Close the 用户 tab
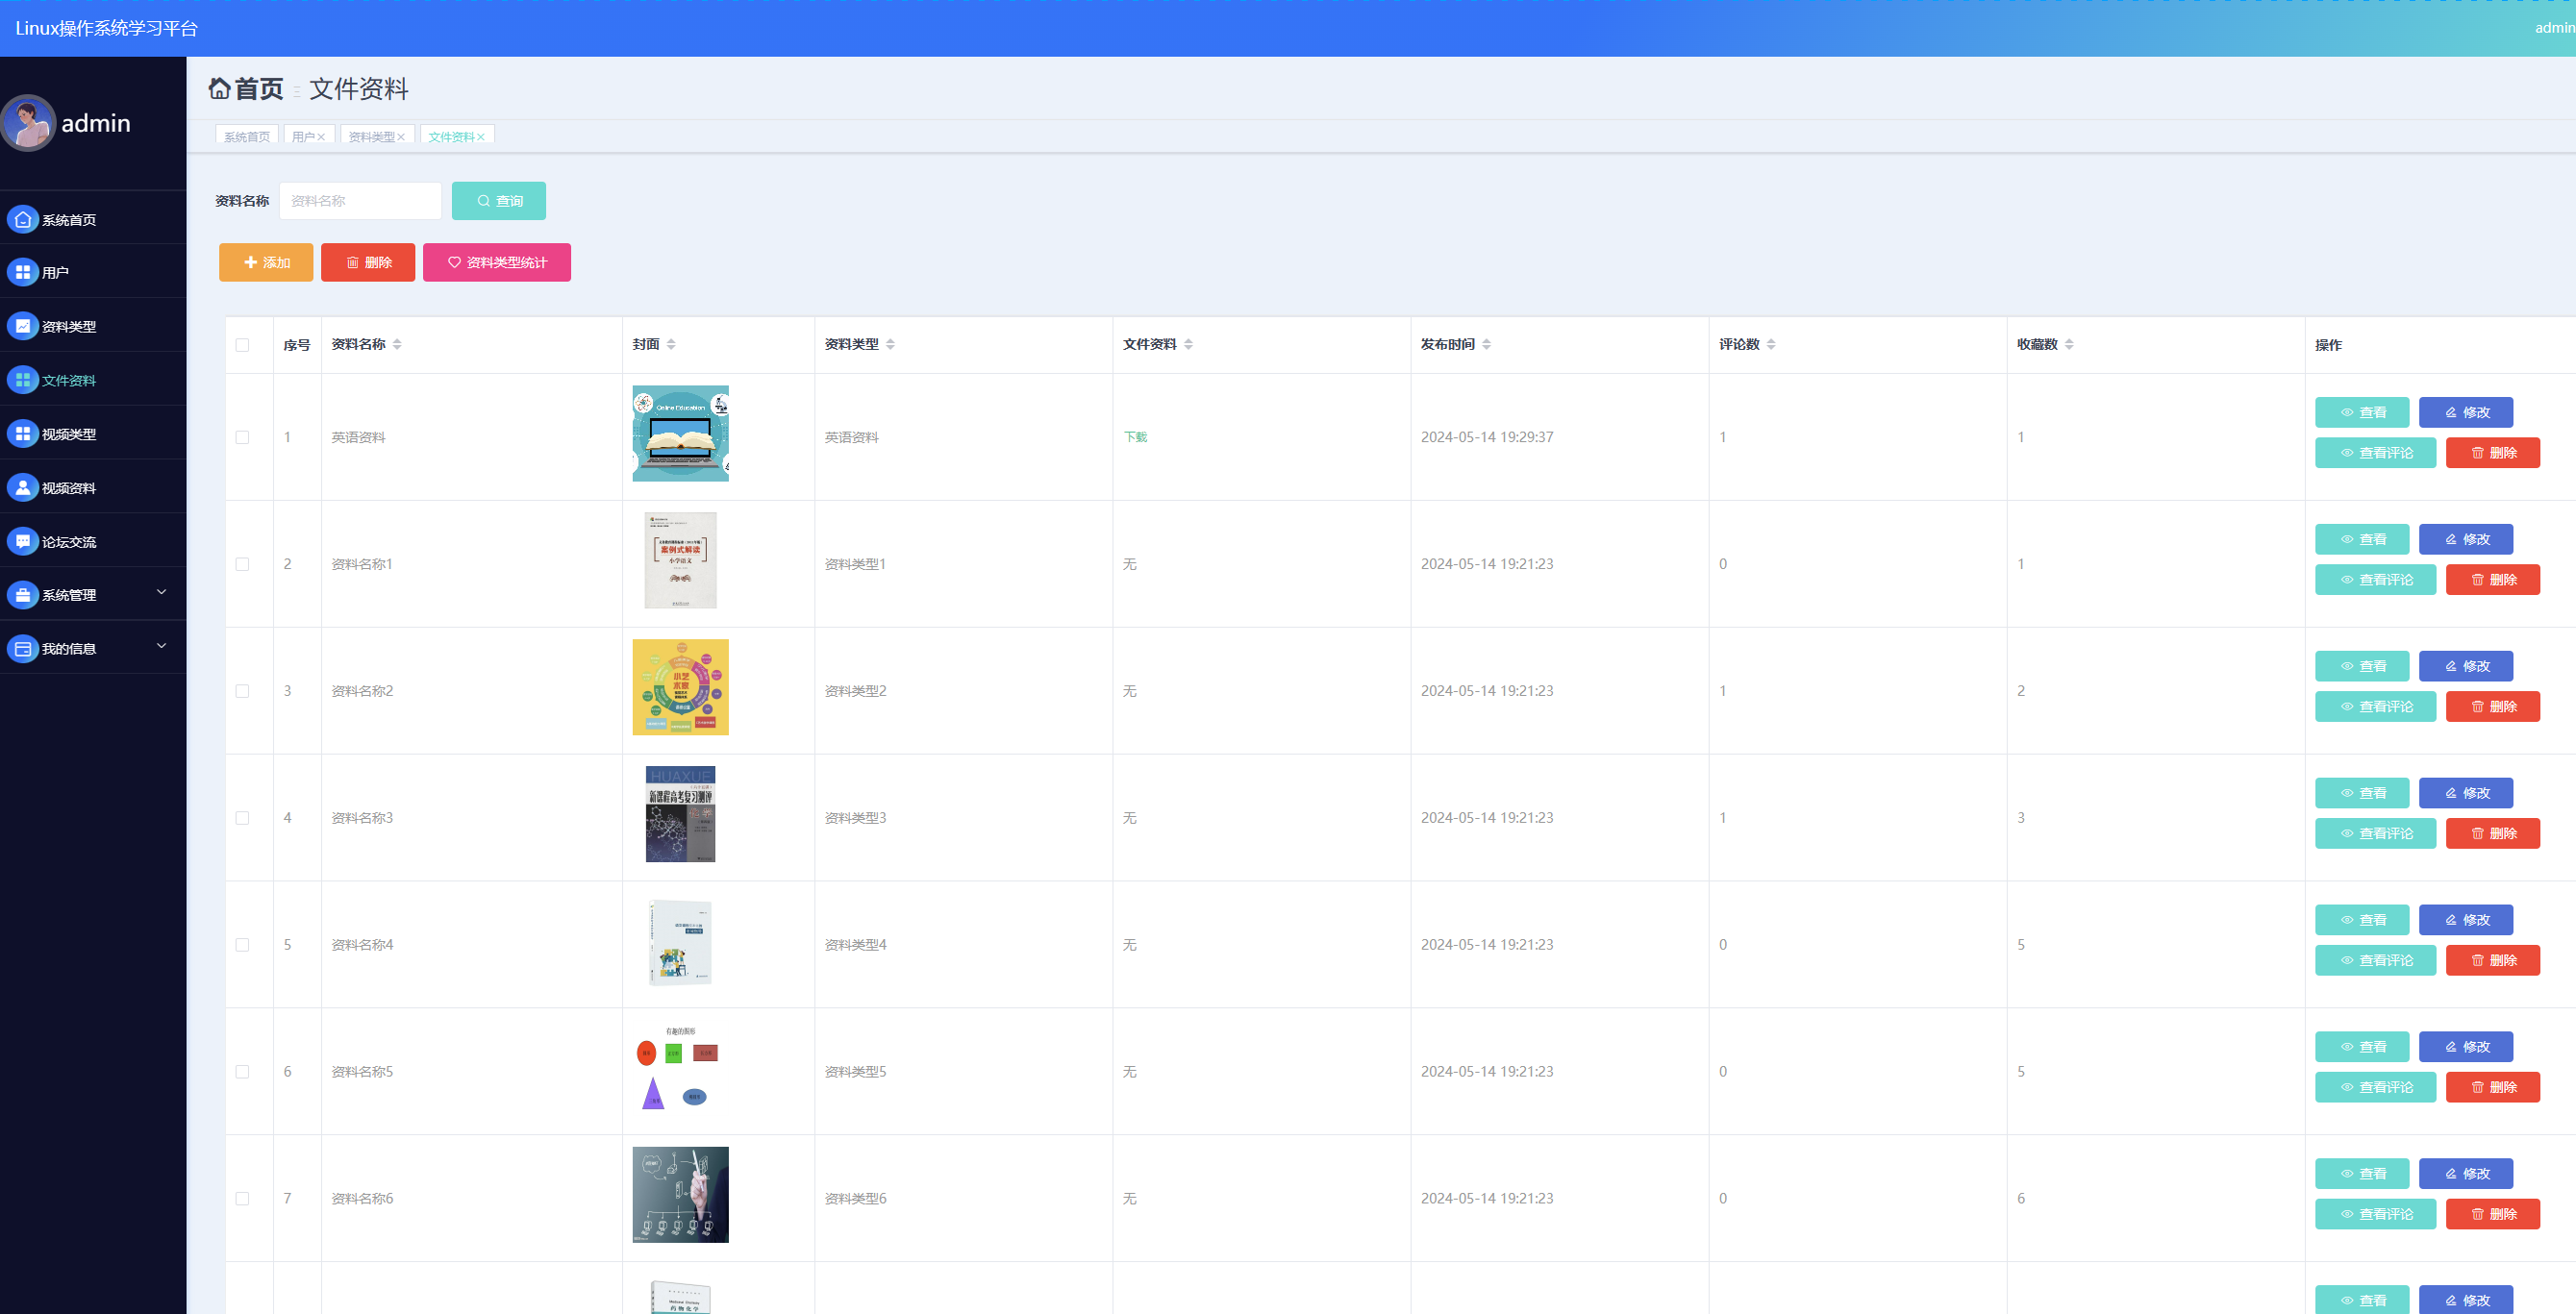 321,137
